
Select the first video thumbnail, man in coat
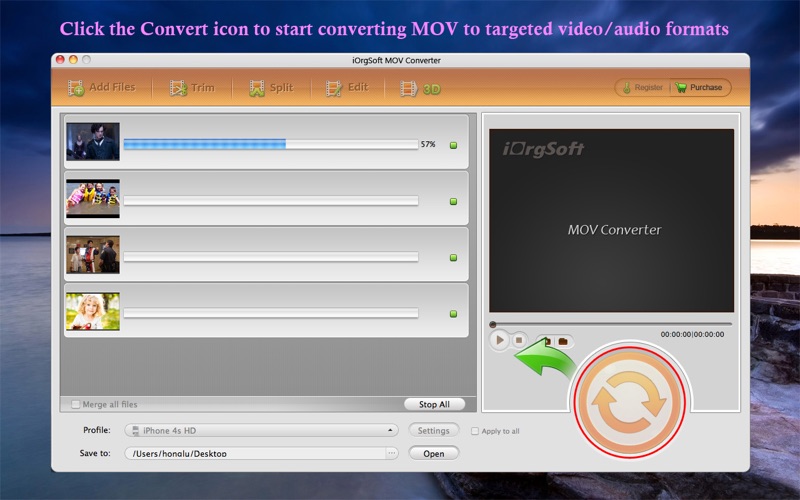pos(93,141)
